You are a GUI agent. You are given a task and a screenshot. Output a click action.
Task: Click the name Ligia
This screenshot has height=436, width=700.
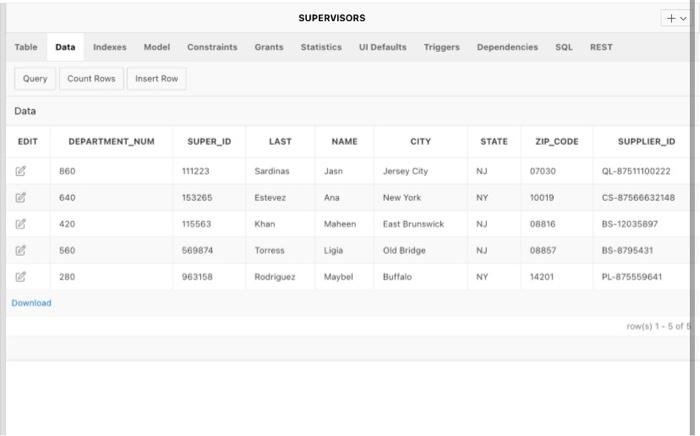pos(333,250)
